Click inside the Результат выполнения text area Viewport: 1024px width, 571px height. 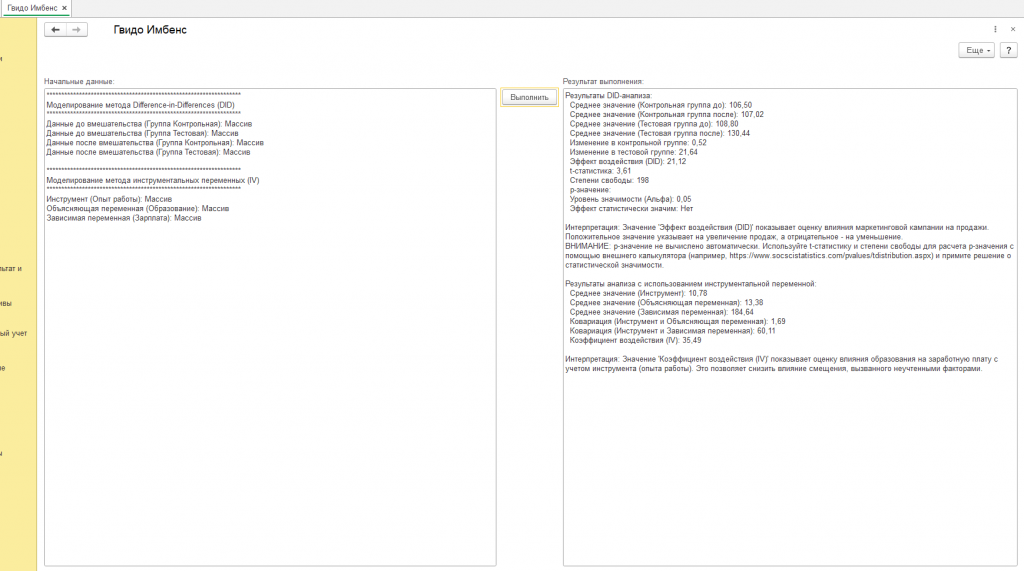click(790, 327)
